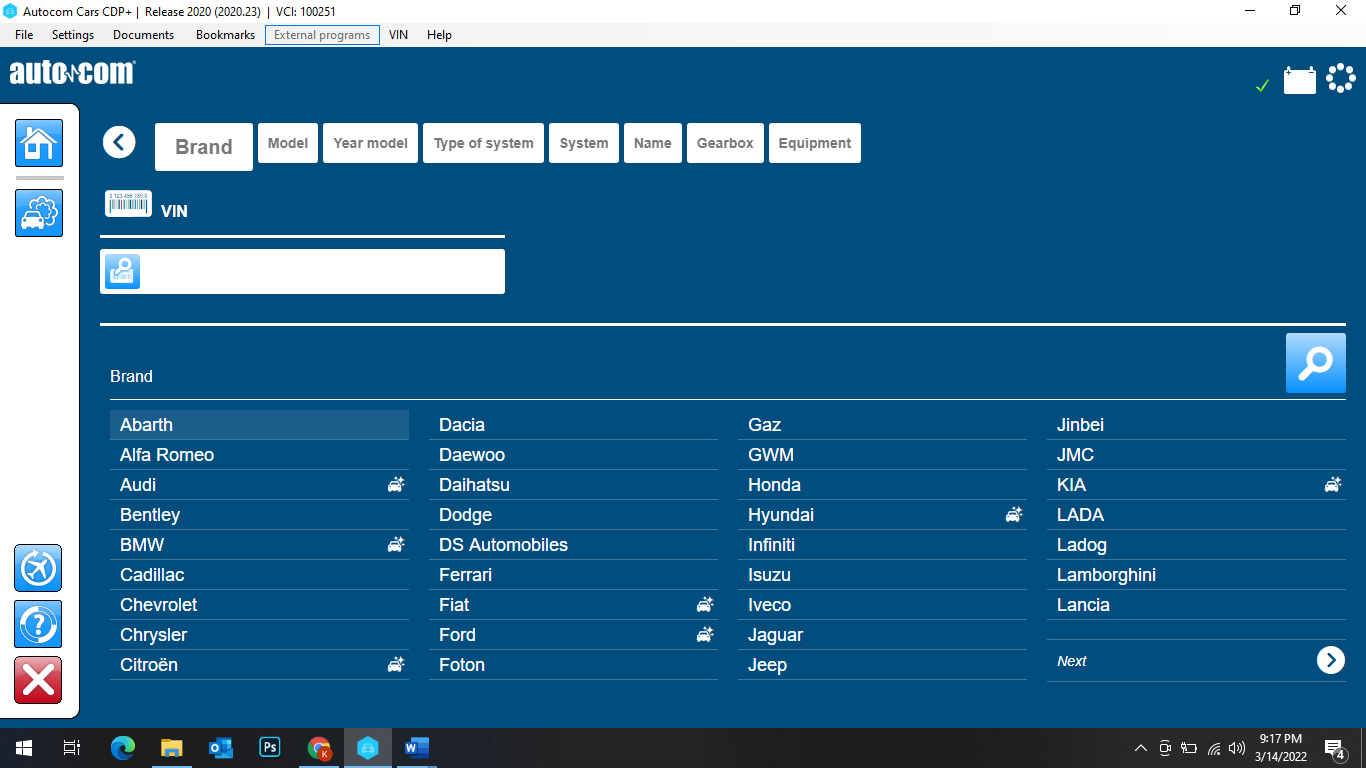The image size is (1366, 768).
Task: Click the blue magnifier search icon
Action: point(1315,363)
